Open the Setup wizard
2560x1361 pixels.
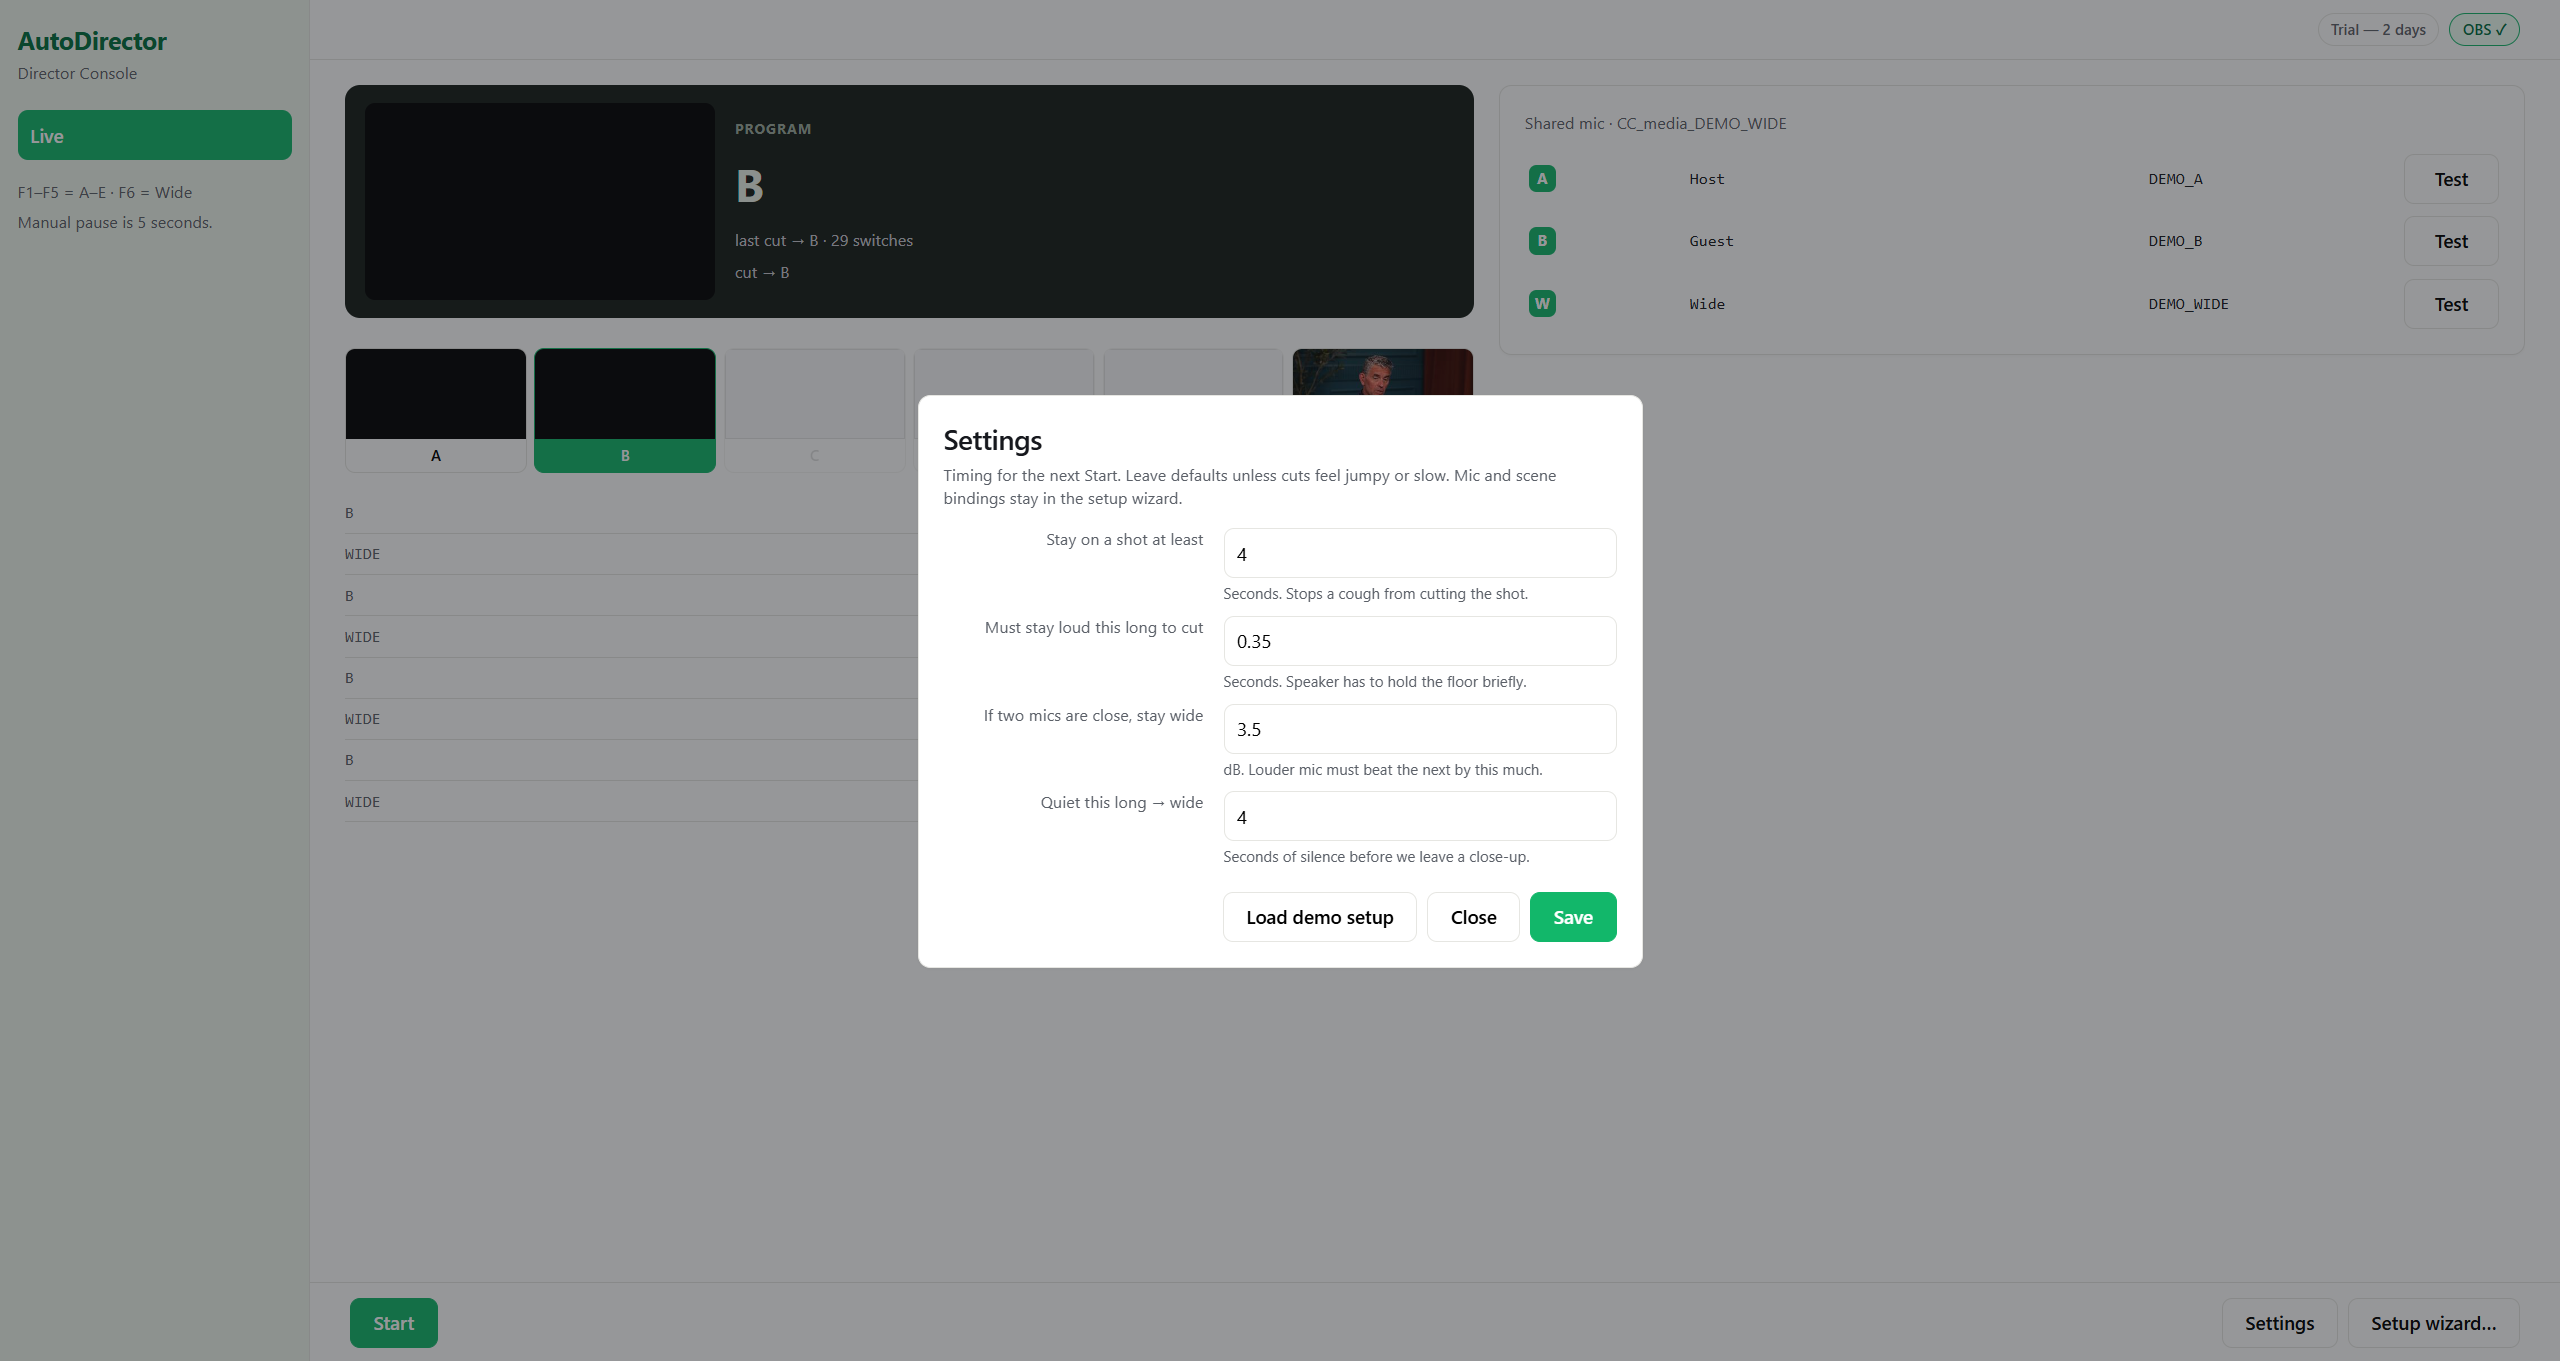pos(2434,1323)
